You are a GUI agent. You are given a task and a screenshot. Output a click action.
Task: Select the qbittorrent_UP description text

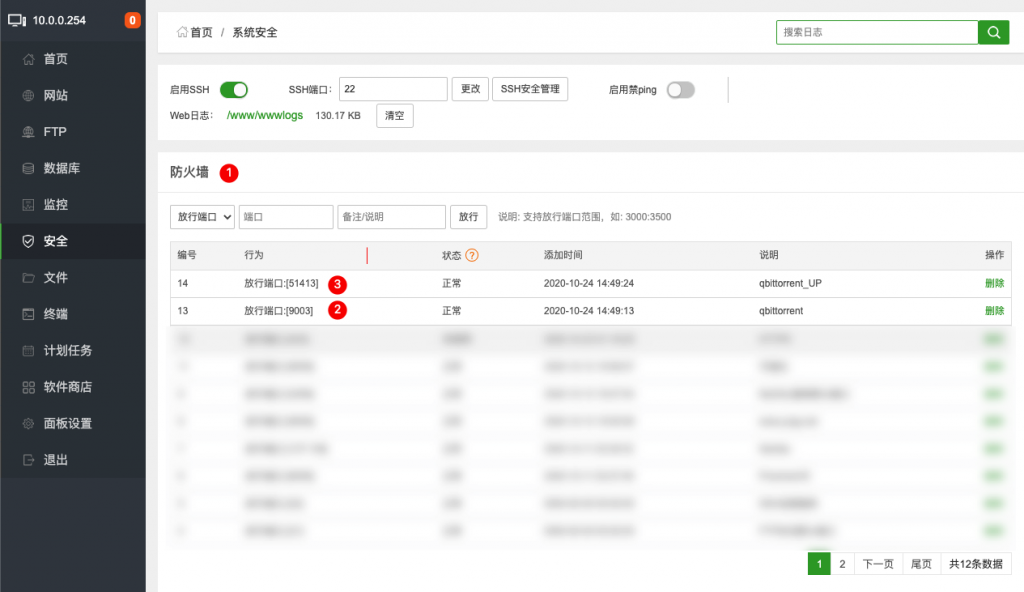790,284
